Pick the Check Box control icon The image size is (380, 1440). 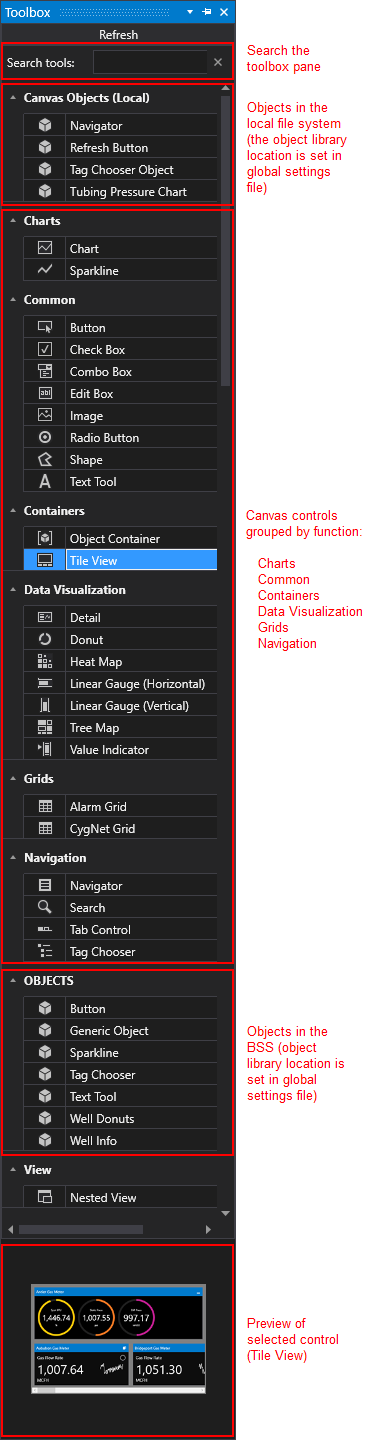click(44, 350)
